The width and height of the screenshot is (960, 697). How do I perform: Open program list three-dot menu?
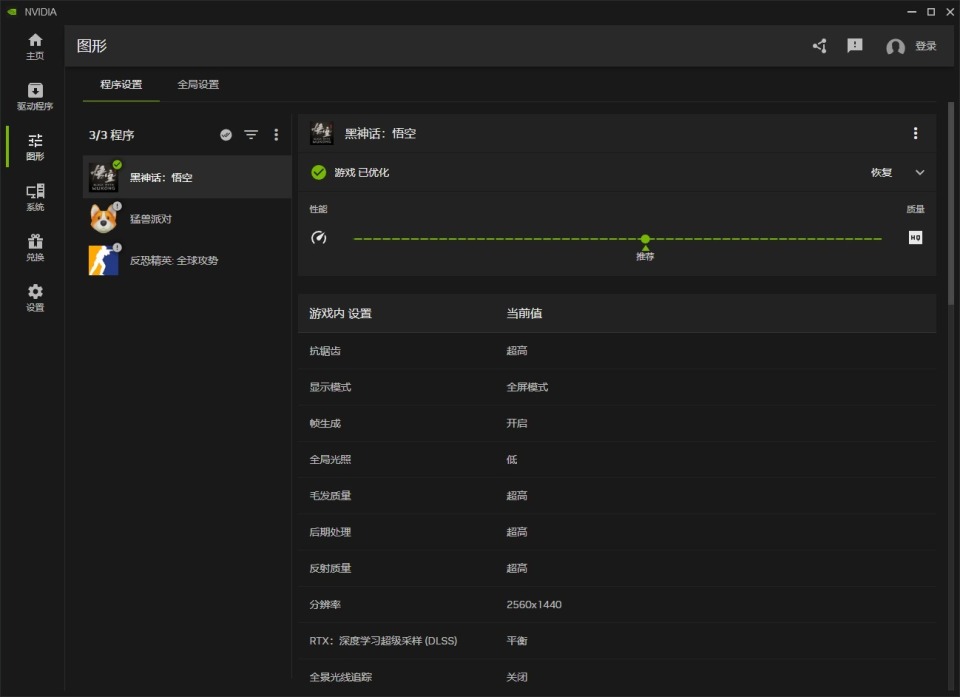point(276,135)
